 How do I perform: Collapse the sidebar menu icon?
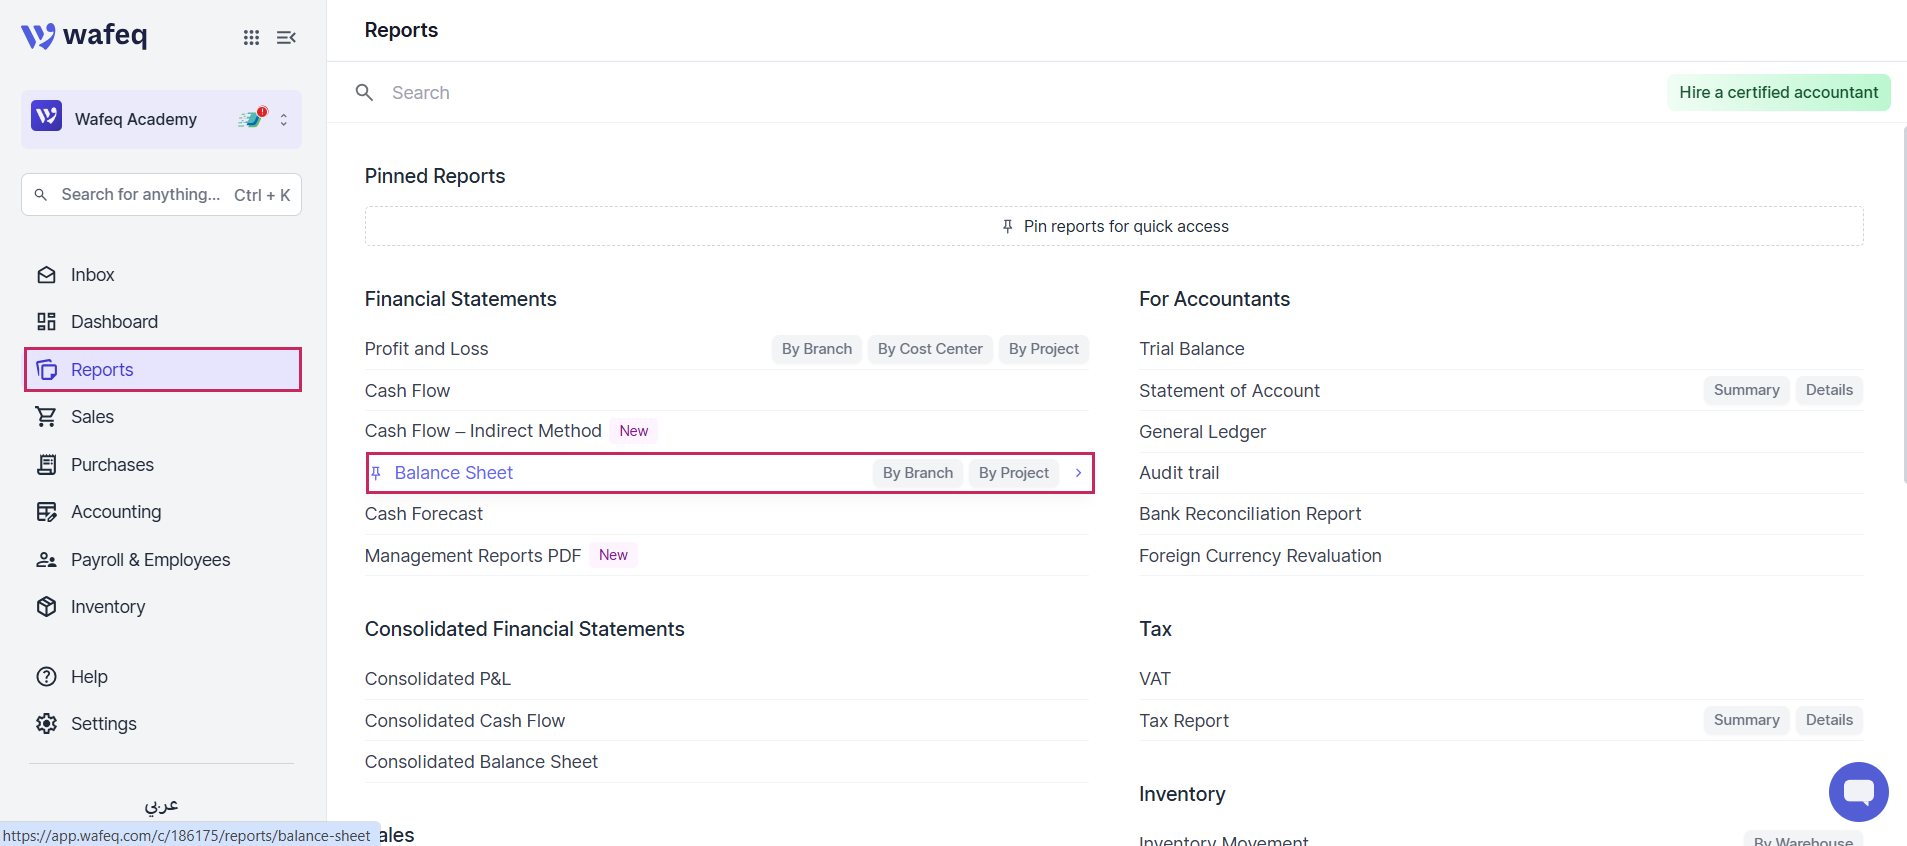point(286,37)
